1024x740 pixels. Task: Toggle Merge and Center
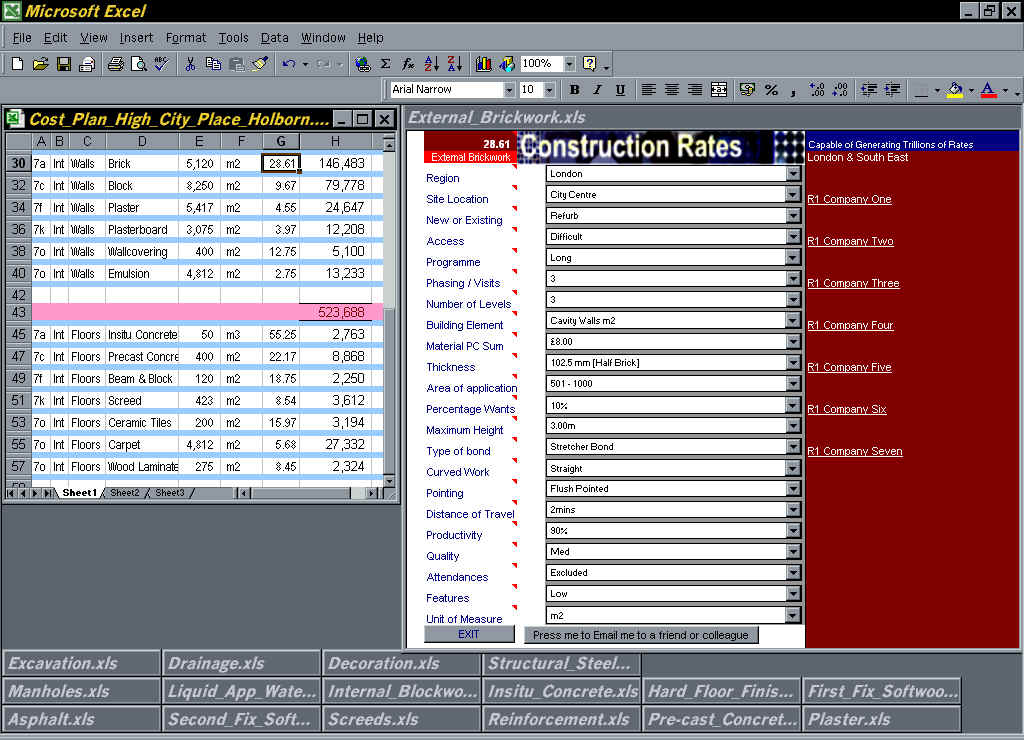(718, 89)
